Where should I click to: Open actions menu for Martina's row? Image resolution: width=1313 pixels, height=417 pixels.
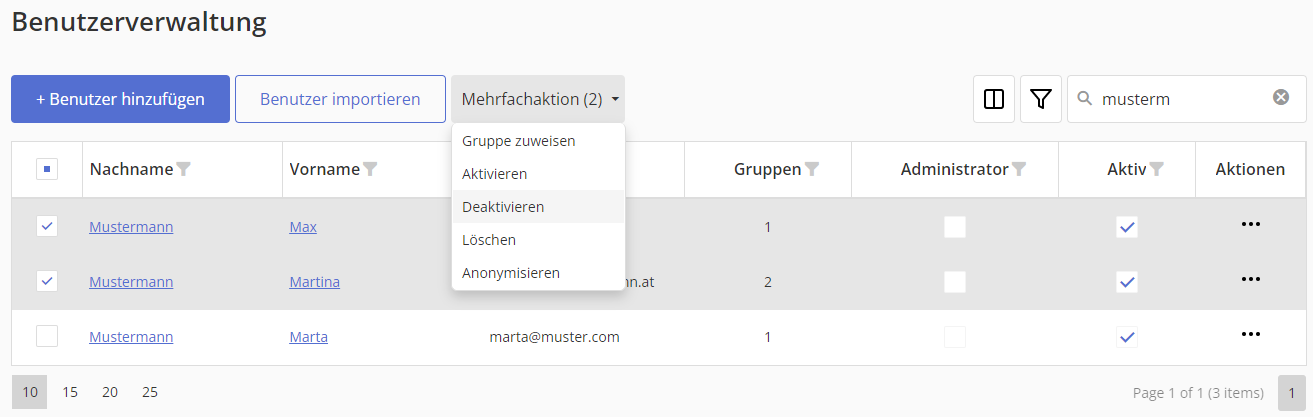[1250, 279]
